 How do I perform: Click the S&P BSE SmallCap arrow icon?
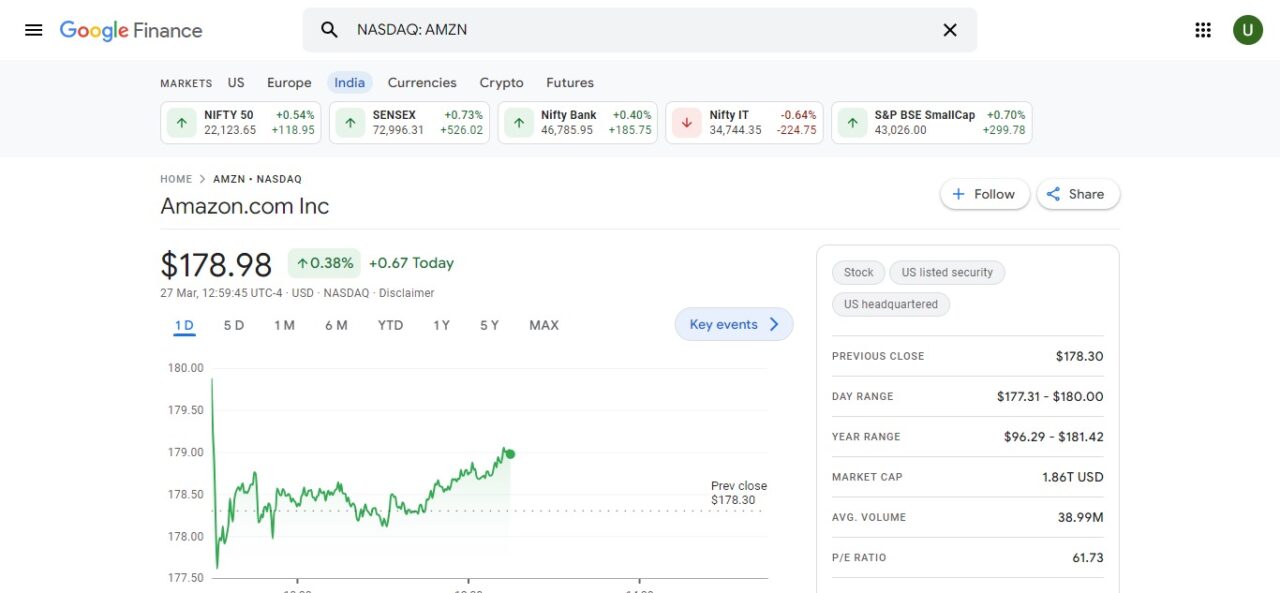[852, 123]
